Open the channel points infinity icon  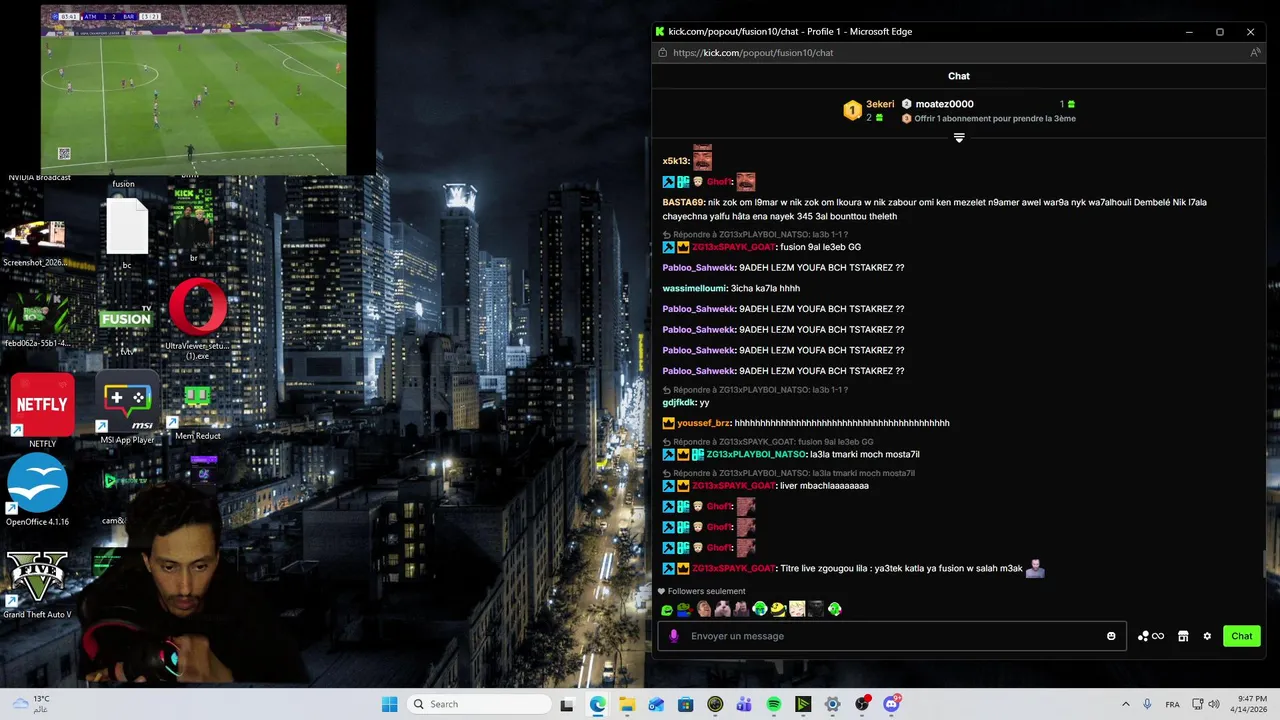tap(1151, 636)
